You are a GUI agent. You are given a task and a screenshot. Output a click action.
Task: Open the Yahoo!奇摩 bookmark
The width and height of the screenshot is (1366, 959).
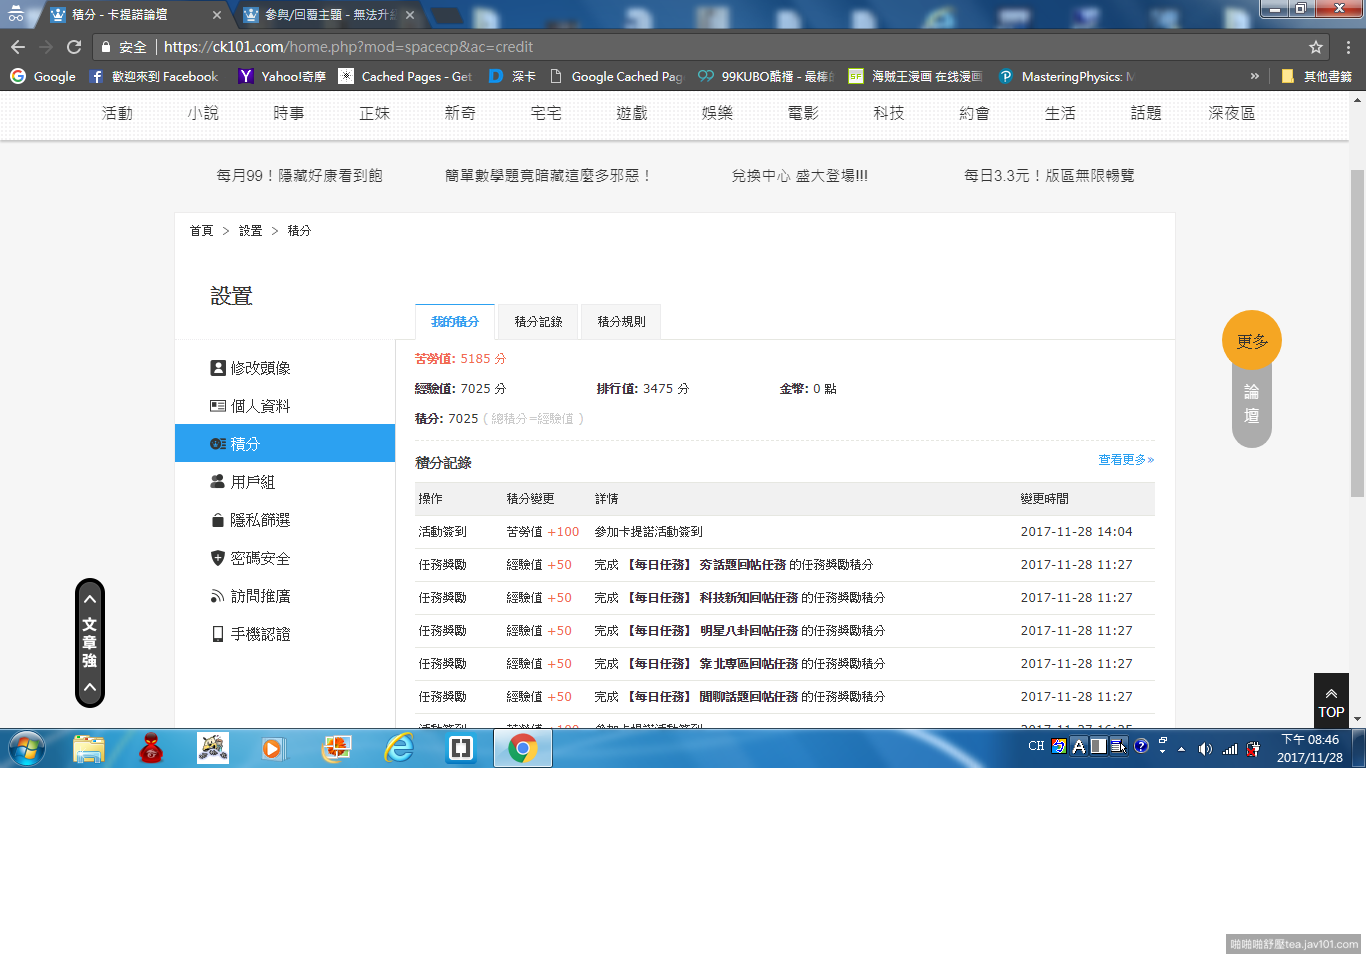click(283, 76)
